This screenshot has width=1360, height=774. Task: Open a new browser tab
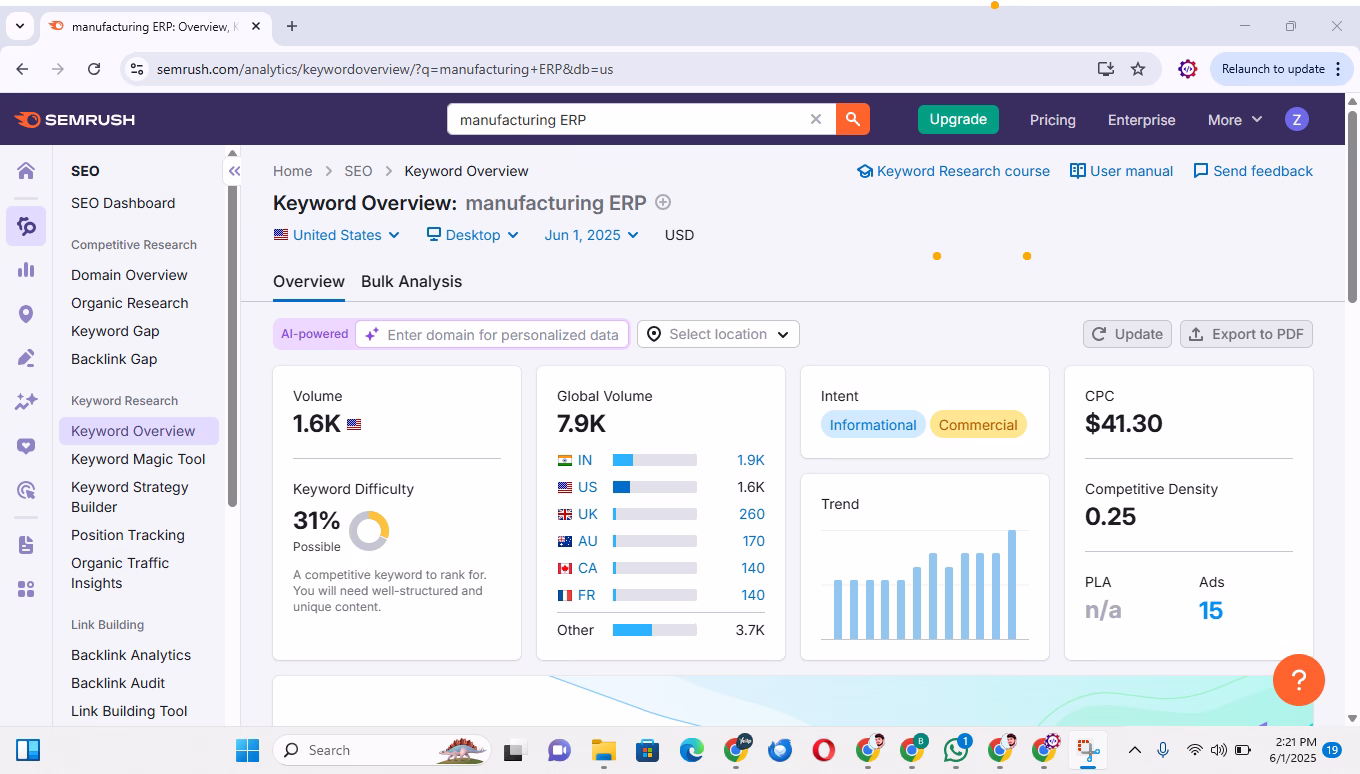(291, 26)
